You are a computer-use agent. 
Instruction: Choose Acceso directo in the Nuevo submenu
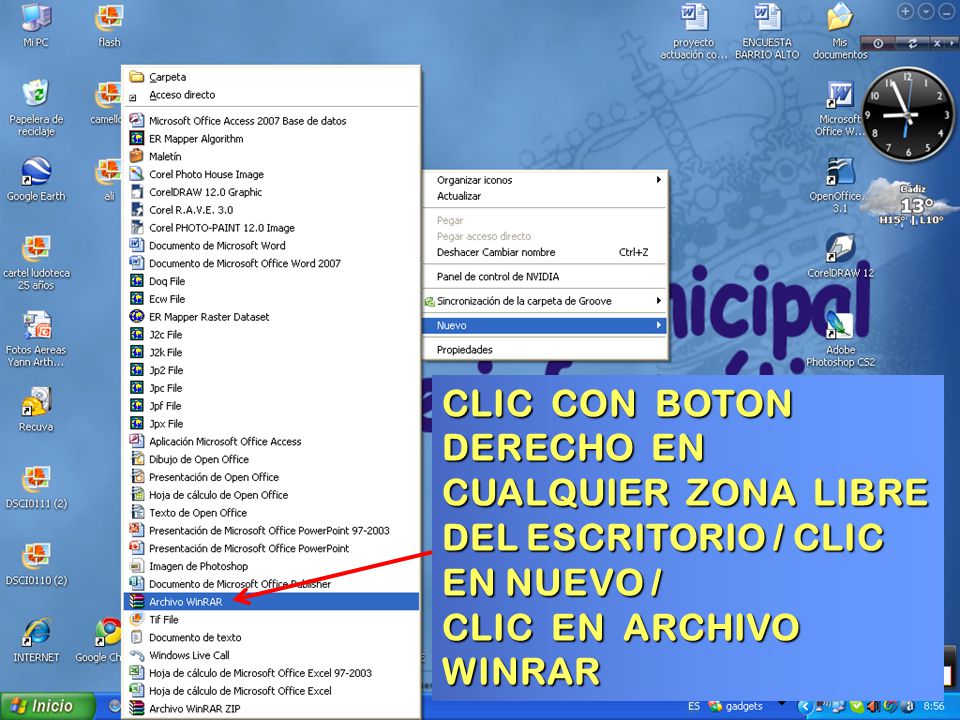[x=271, y=95]
